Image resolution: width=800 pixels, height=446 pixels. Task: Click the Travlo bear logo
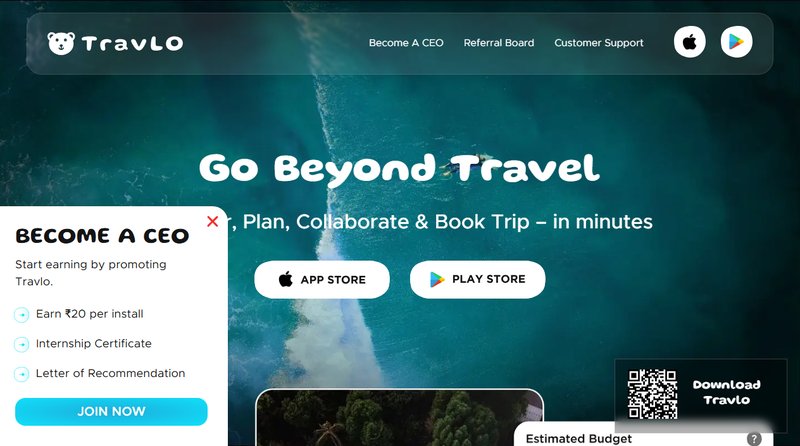pyautogui.click(x=61, y=43)
